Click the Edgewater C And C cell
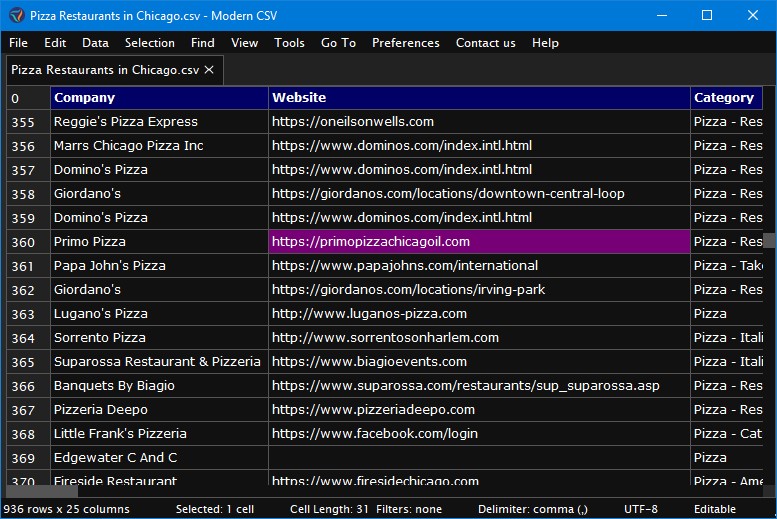 [x=159, y=458]
